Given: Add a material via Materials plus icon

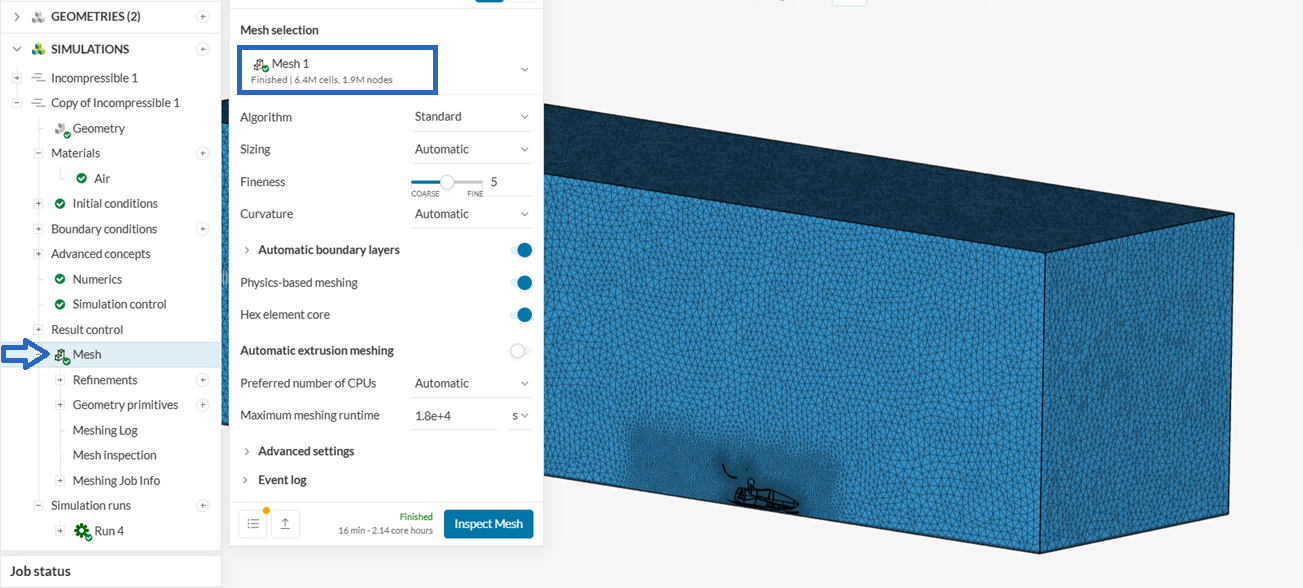Looking at the screenshot, I should point(203,153).
